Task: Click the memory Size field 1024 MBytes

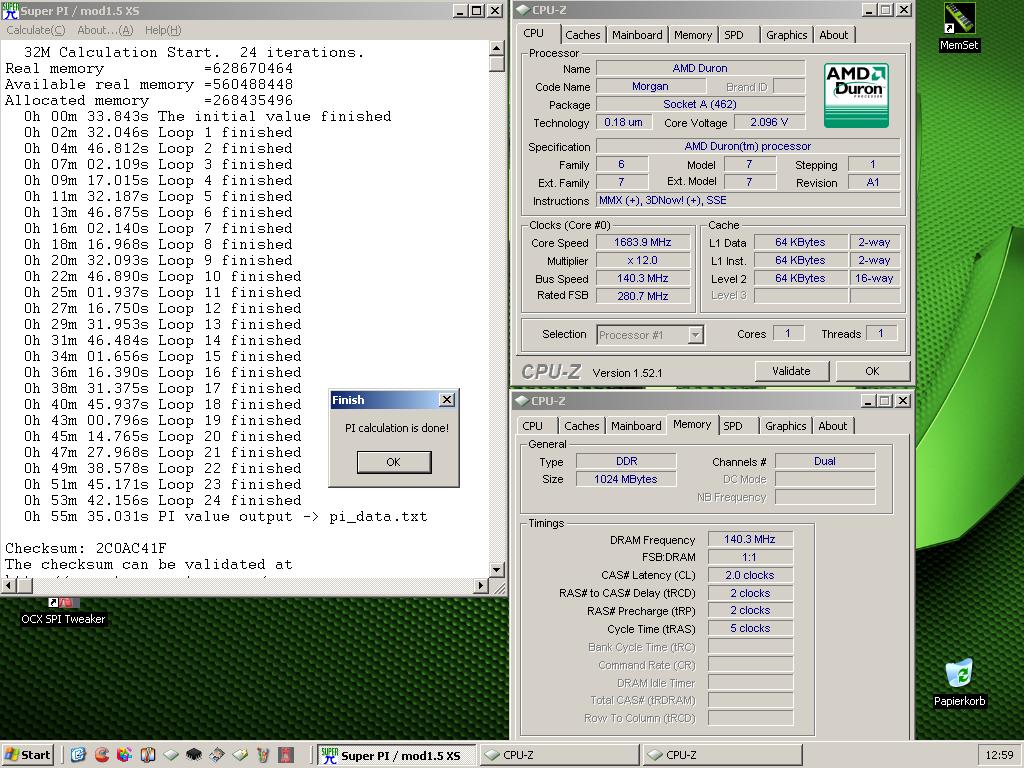Action: point(626,479)
